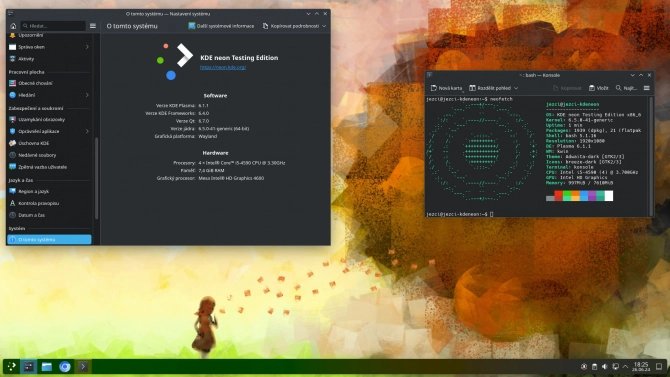Expand the Oprávnění aplikace chevron
Screen dimensions: 670x377
[x=87, y=132]
